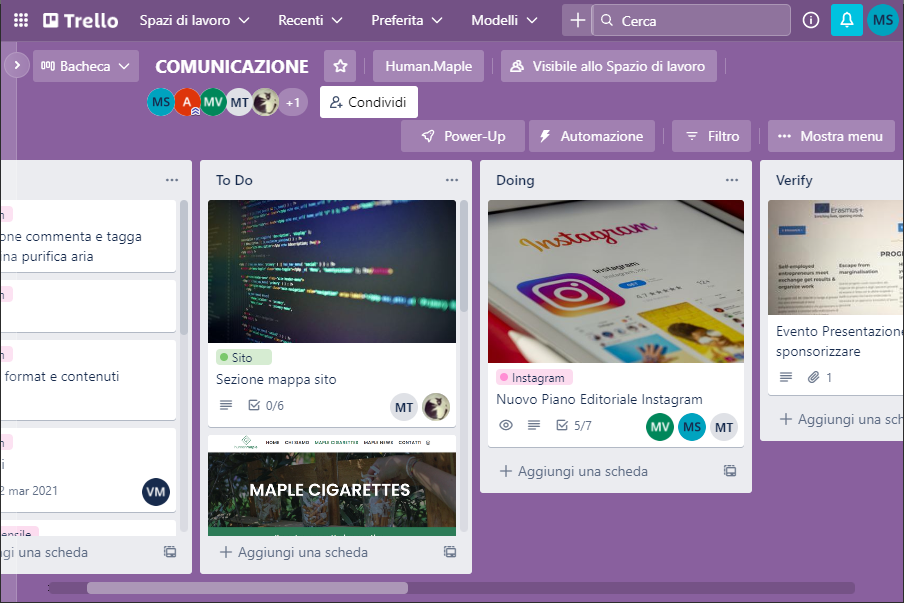The height and width of the screenshot is (603, 904).
Task: Open the Recenti dropdown menu
Action: (310, 20)
